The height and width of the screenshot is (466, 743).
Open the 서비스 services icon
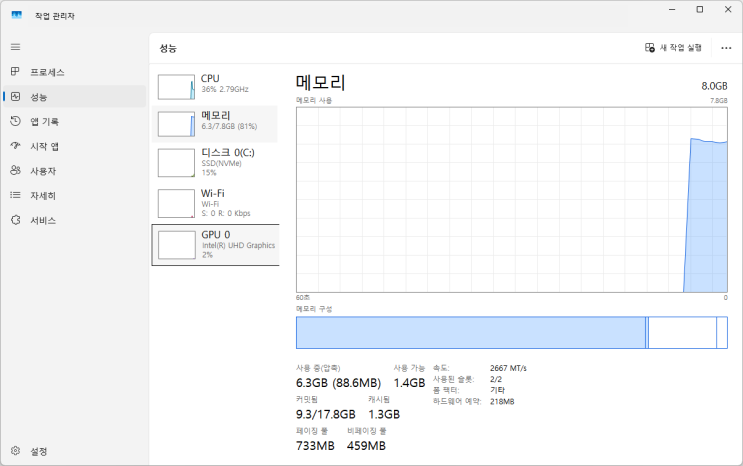[x=15, y=220]
